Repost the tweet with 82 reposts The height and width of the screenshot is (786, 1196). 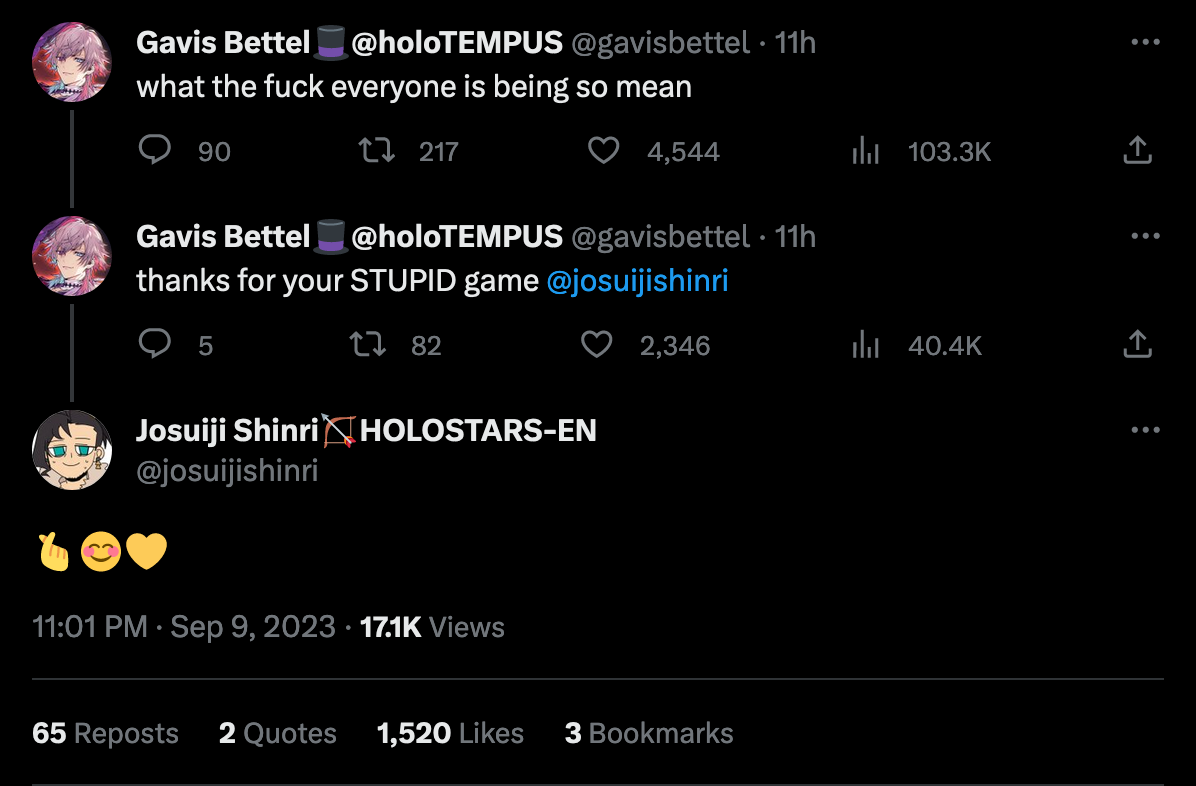tap(370, 345)
